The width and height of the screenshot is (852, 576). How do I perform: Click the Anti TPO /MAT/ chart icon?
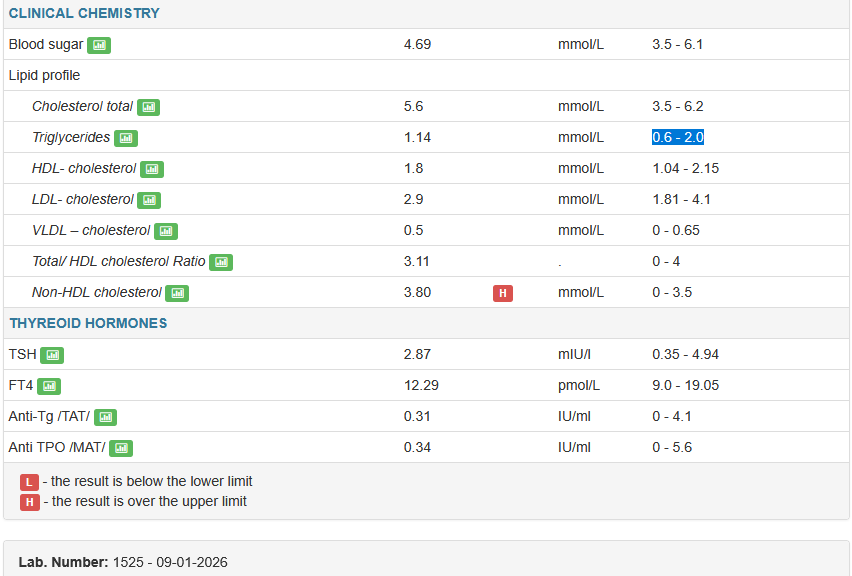121,448
